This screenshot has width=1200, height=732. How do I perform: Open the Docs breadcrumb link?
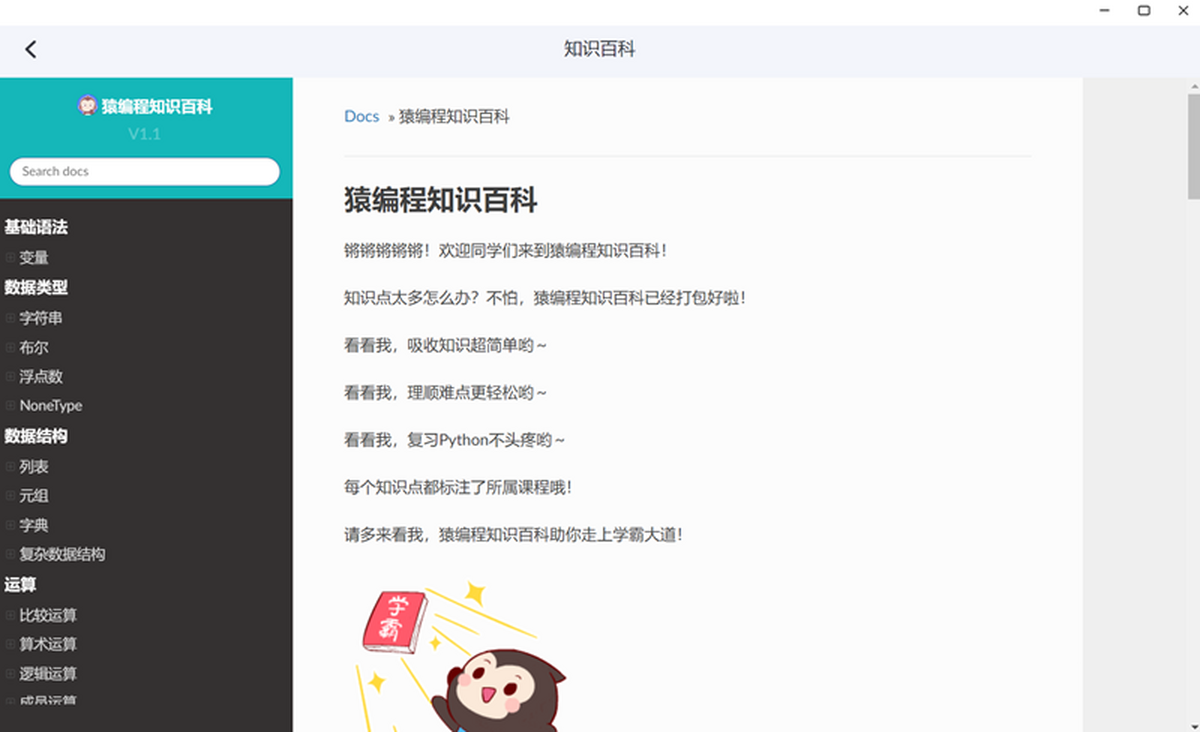(x=361, y=116)
